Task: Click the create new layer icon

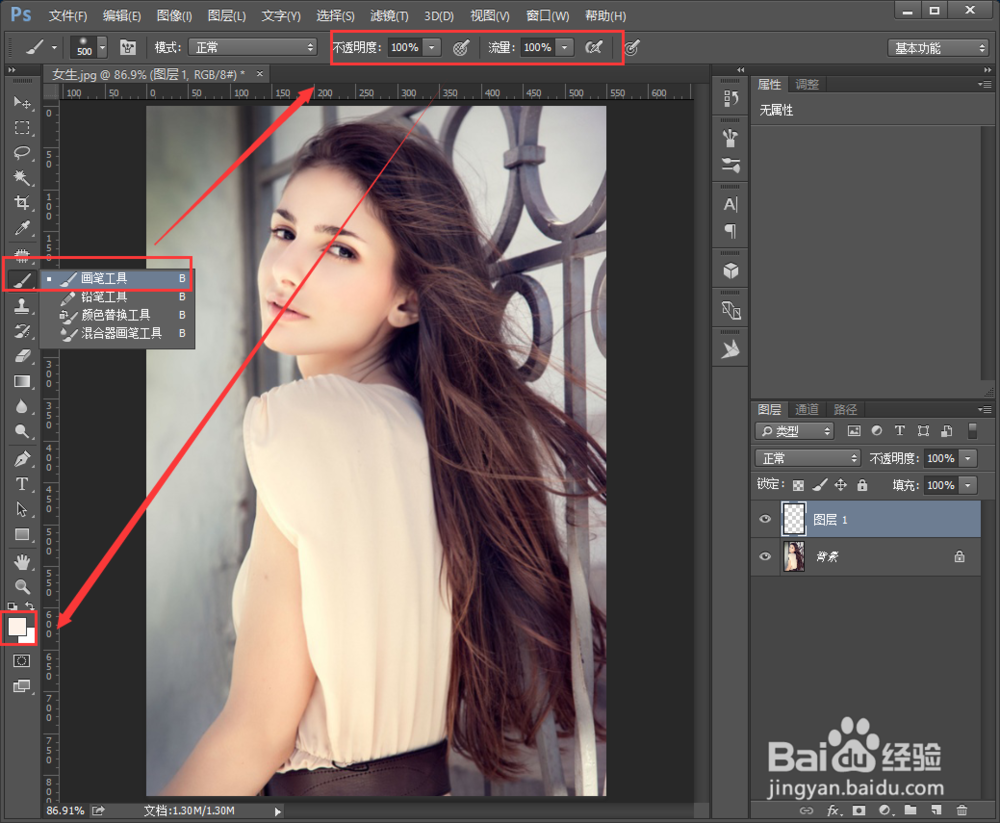Action: point(936,810)
